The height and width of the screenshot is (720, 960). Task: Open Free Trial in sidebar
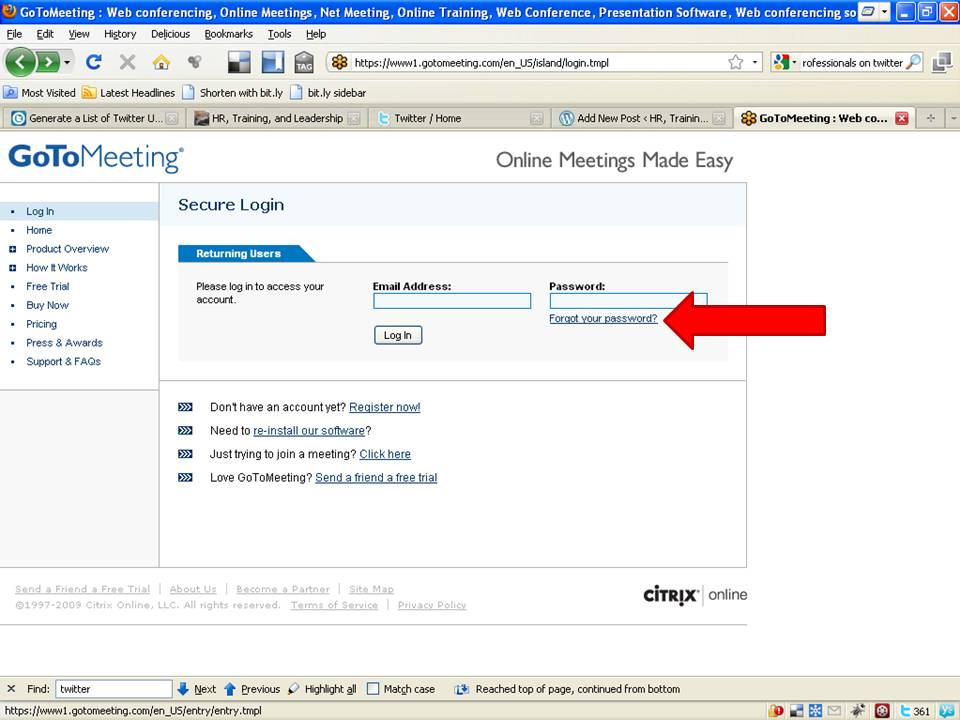[48, 287]
